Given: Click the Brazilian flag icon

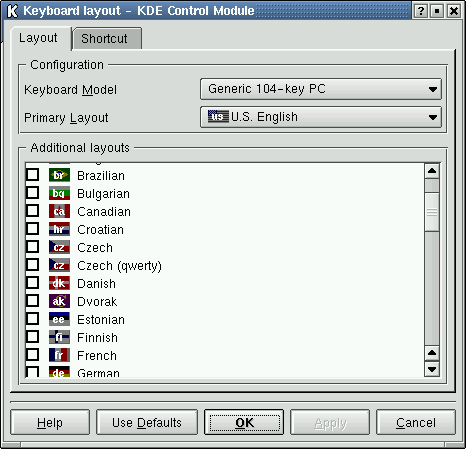Looking at the screenshot, I should pos(59,175).
